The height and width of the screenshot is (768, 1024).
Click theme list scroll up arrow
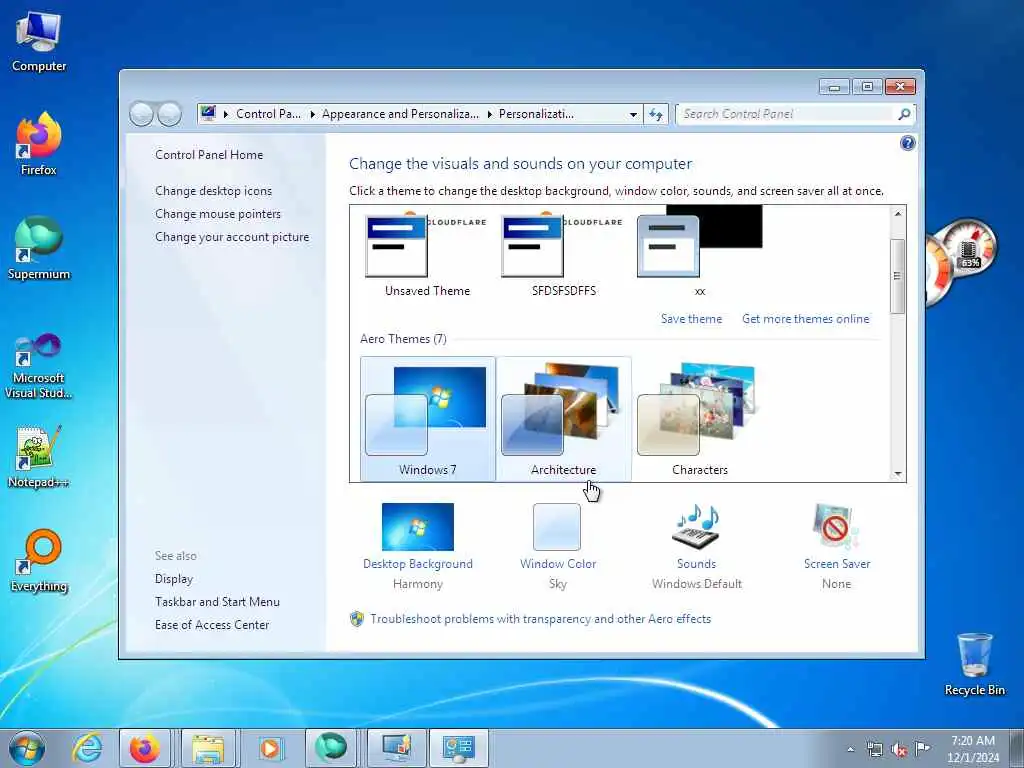(x=898, y=214)
